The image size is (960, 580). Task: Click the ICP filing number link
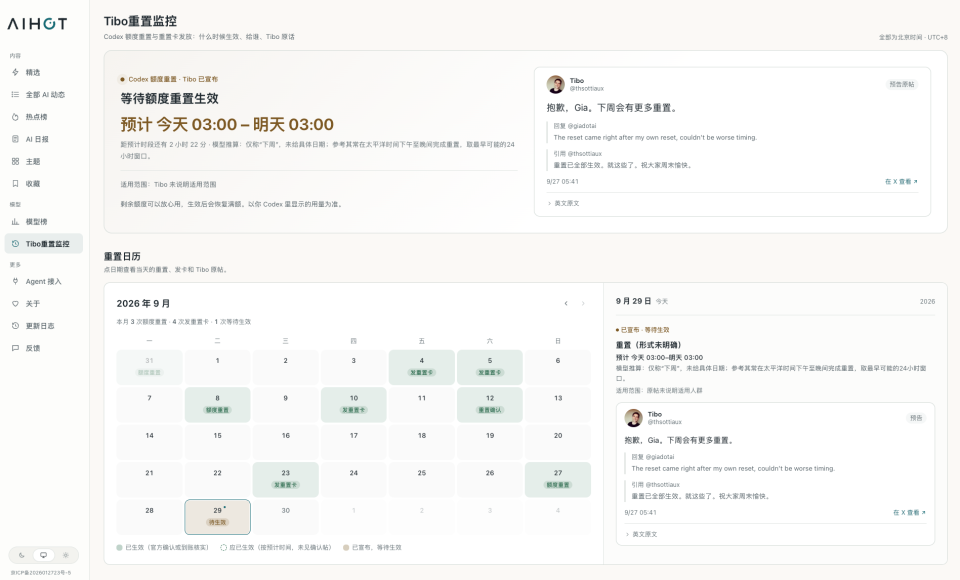pyautogui.click(x=40, y=573)
